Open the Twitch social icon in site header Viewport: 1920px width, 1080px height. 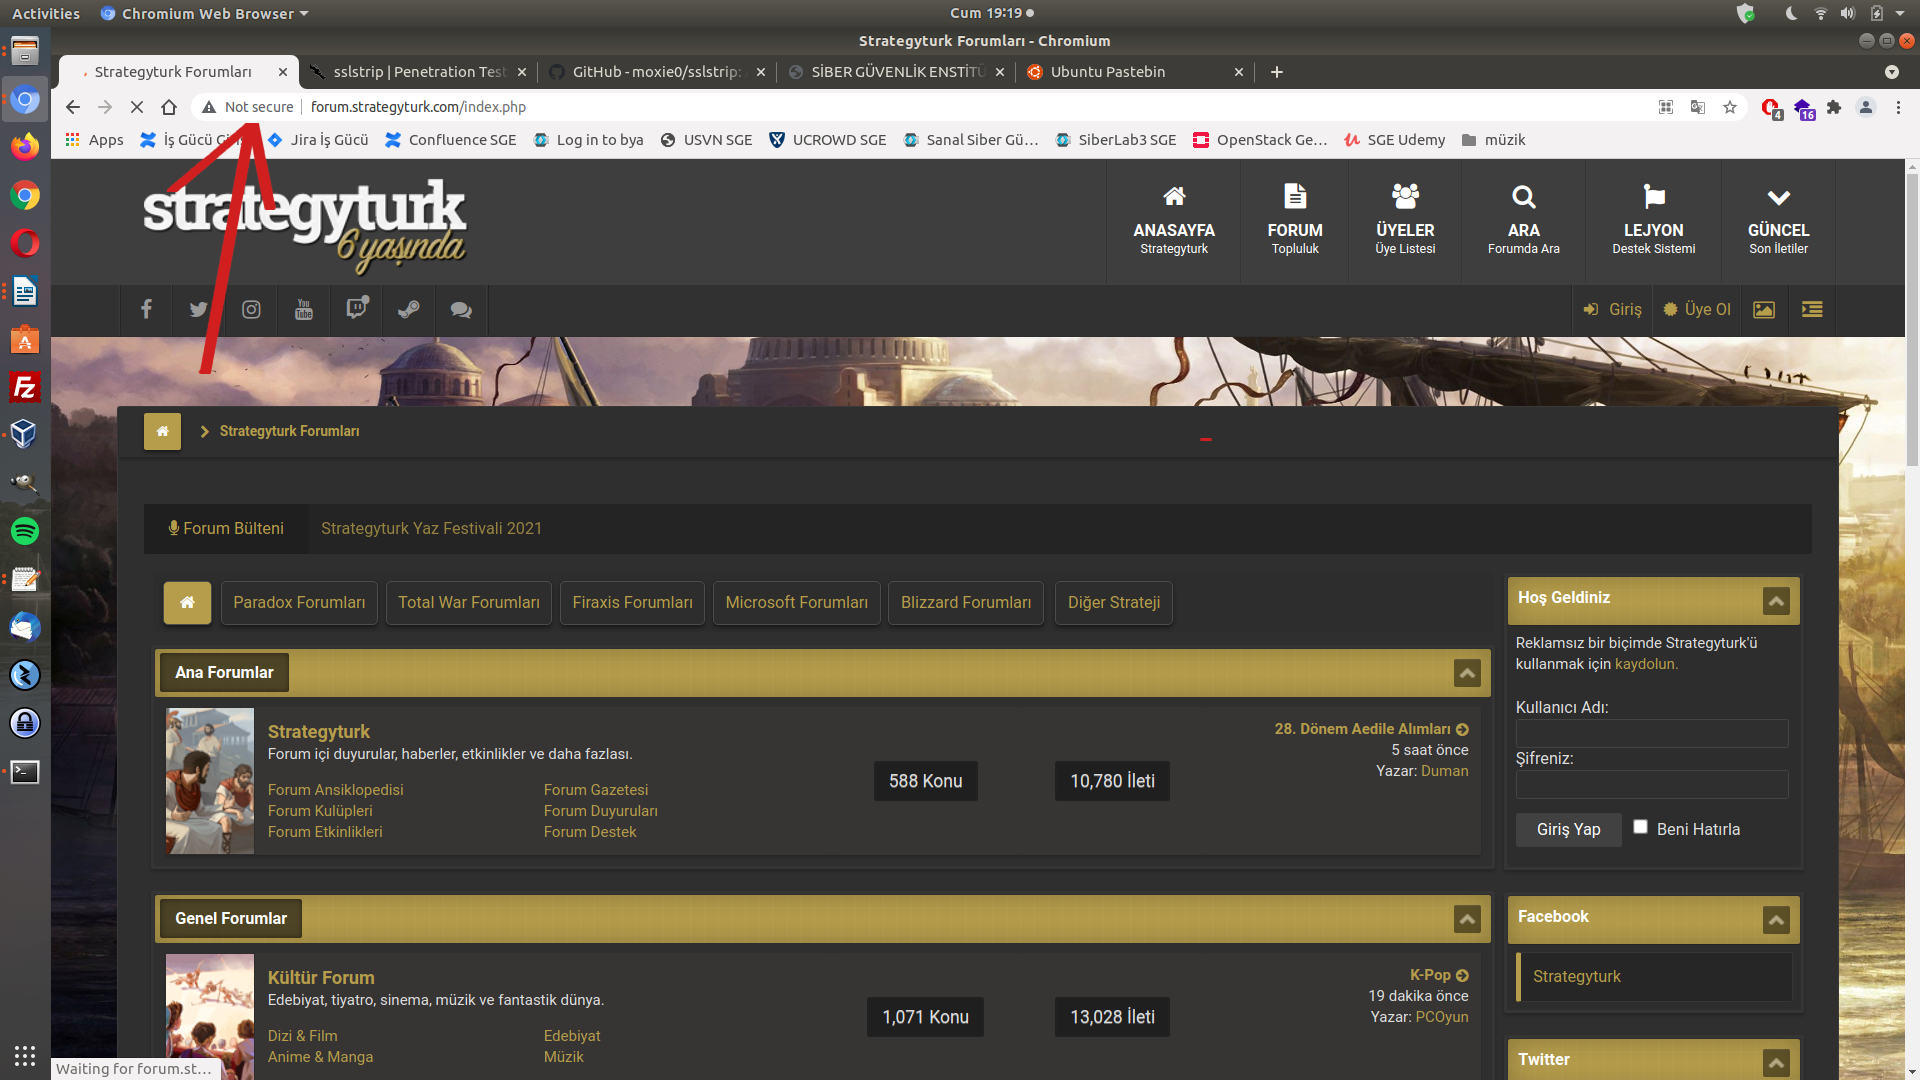[356, 310]
